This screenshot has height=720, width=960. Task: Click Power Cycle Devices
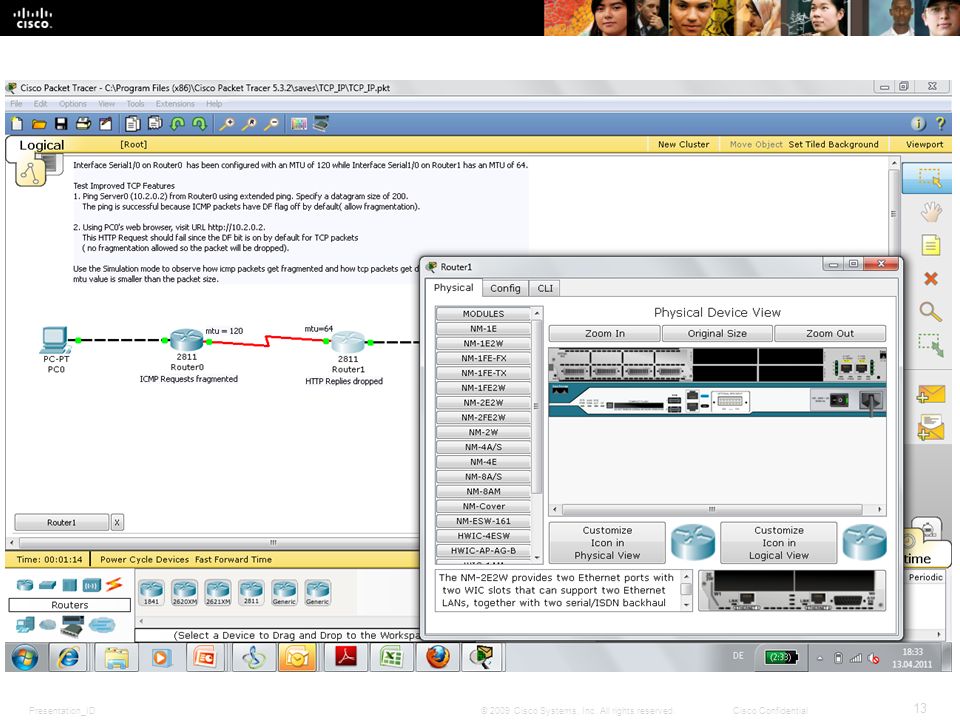tap(144, 560)
